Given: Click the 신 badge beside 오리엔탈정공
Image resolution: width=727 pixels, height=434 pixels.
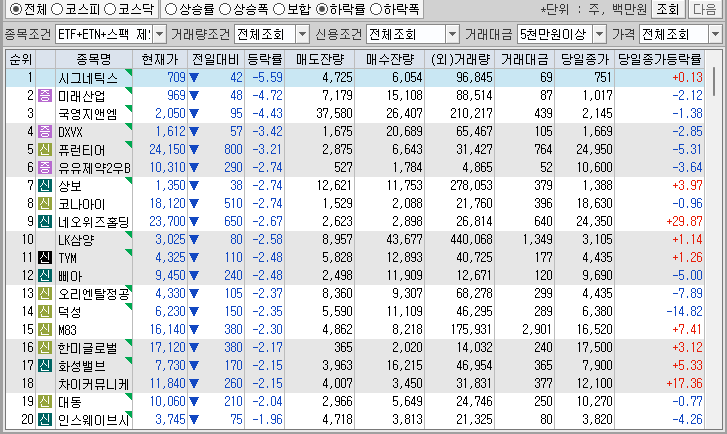Looking at the screenshot, I should (45, 294).
